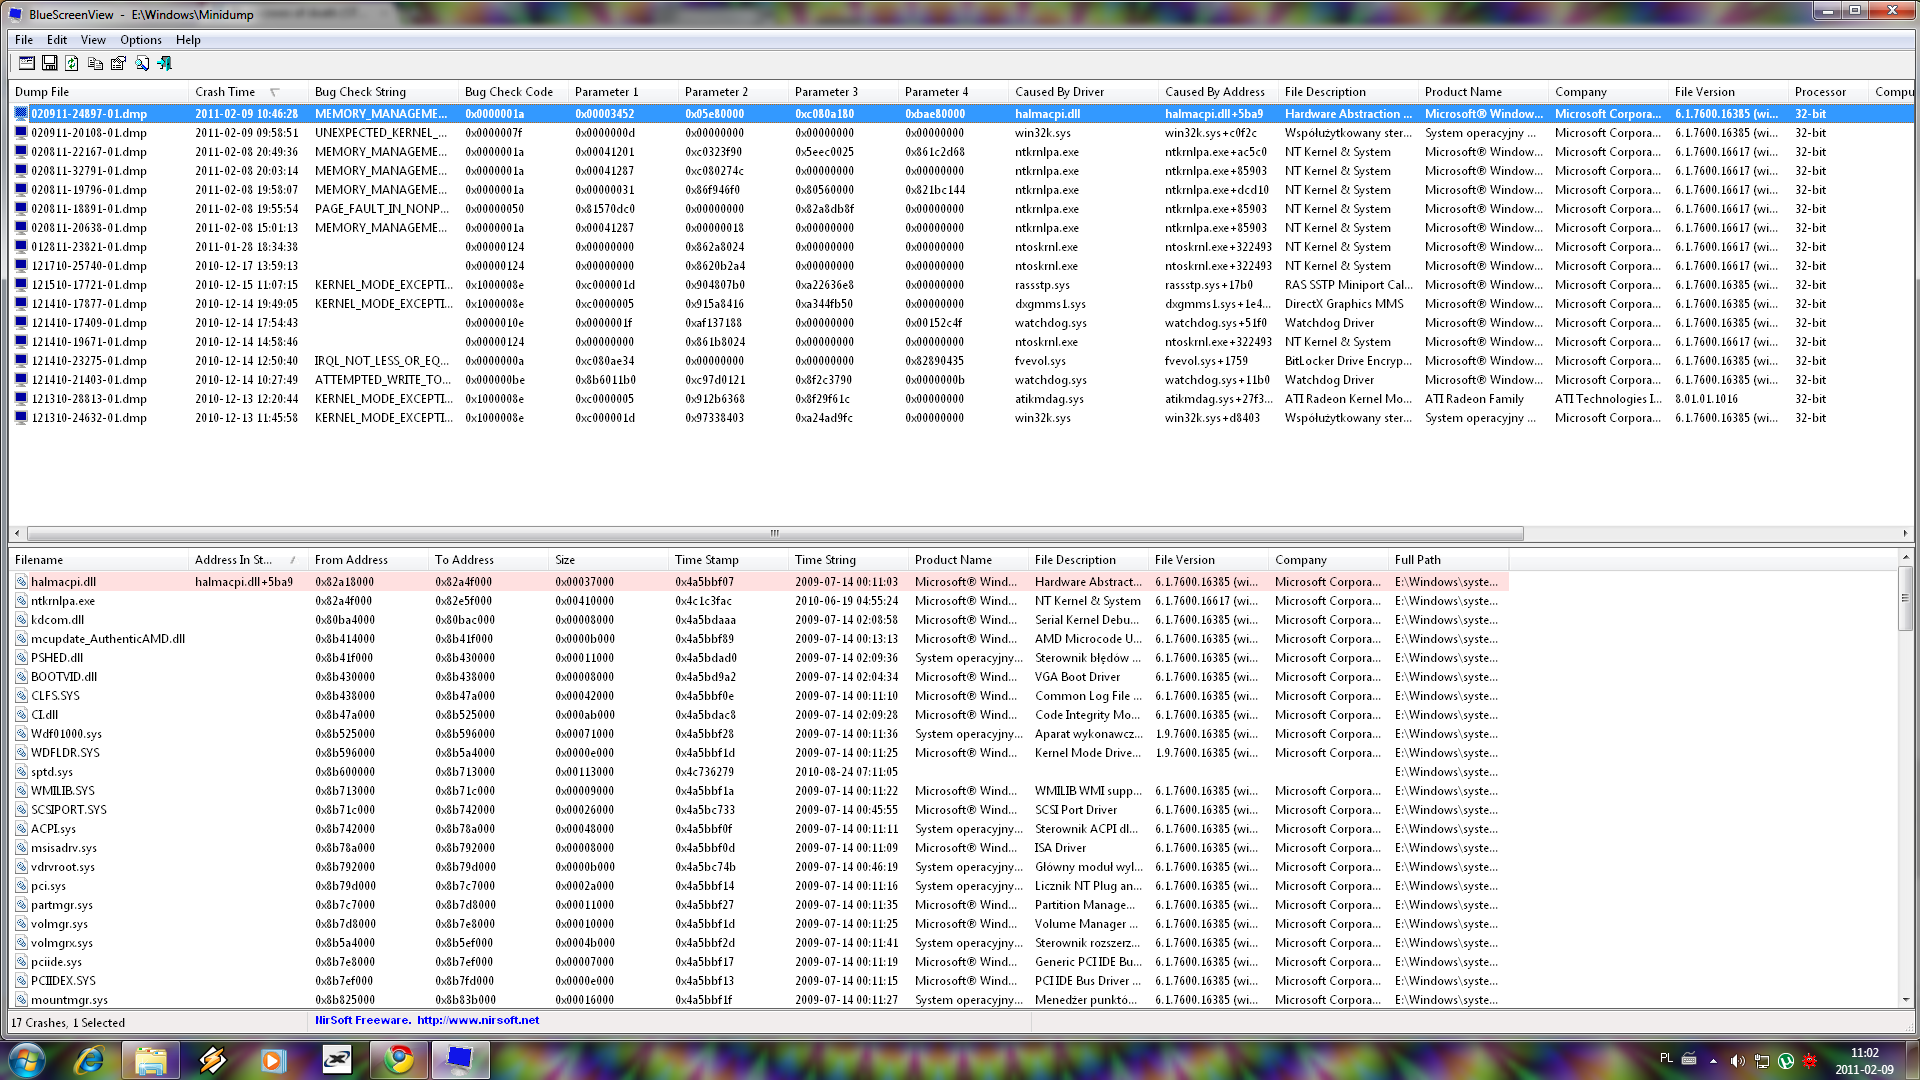
Task: Open the nirsoft.net link in the status bar
Action: 478,1021
